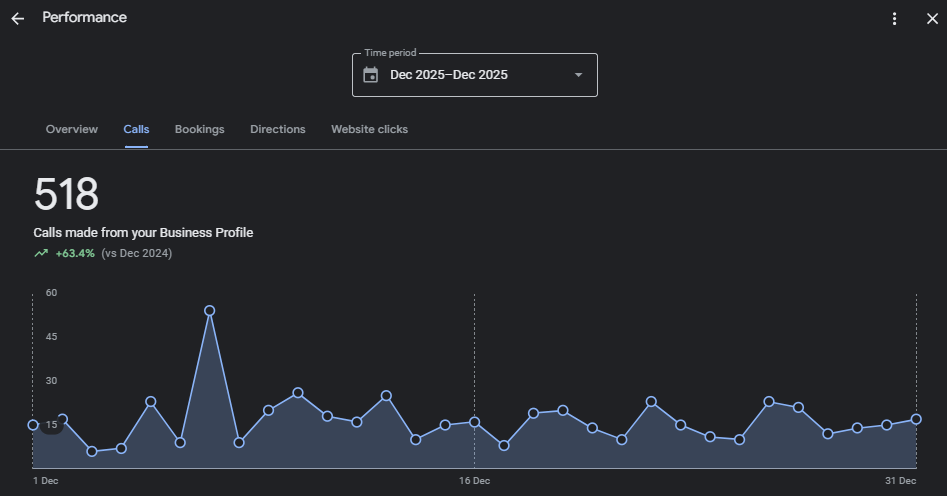Switch to the Overview tab
Image resolution: width=947 pixels, height=496 pixels.
click(72, 129)
